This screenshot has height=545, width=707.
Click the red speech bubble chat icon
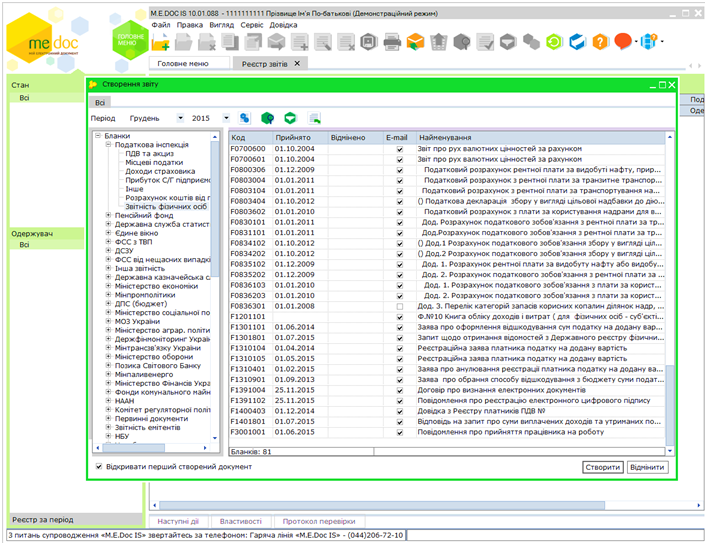[x=624, y=41]
